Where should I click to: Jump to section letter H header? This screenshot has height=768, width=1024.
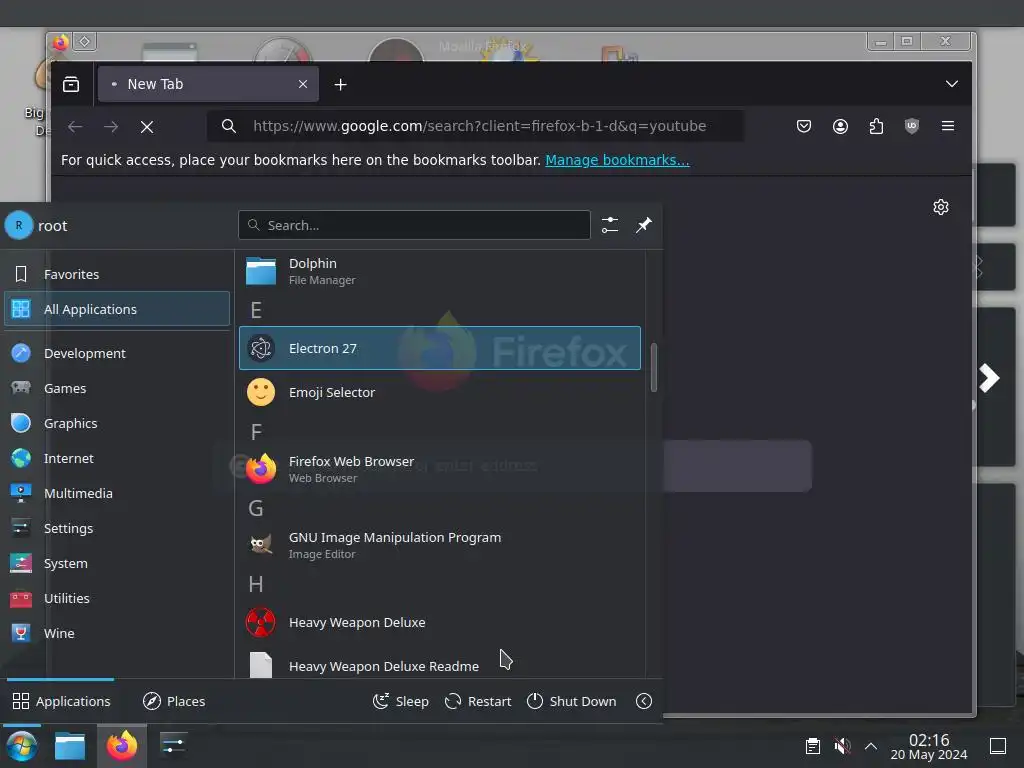tap(256, 584)
